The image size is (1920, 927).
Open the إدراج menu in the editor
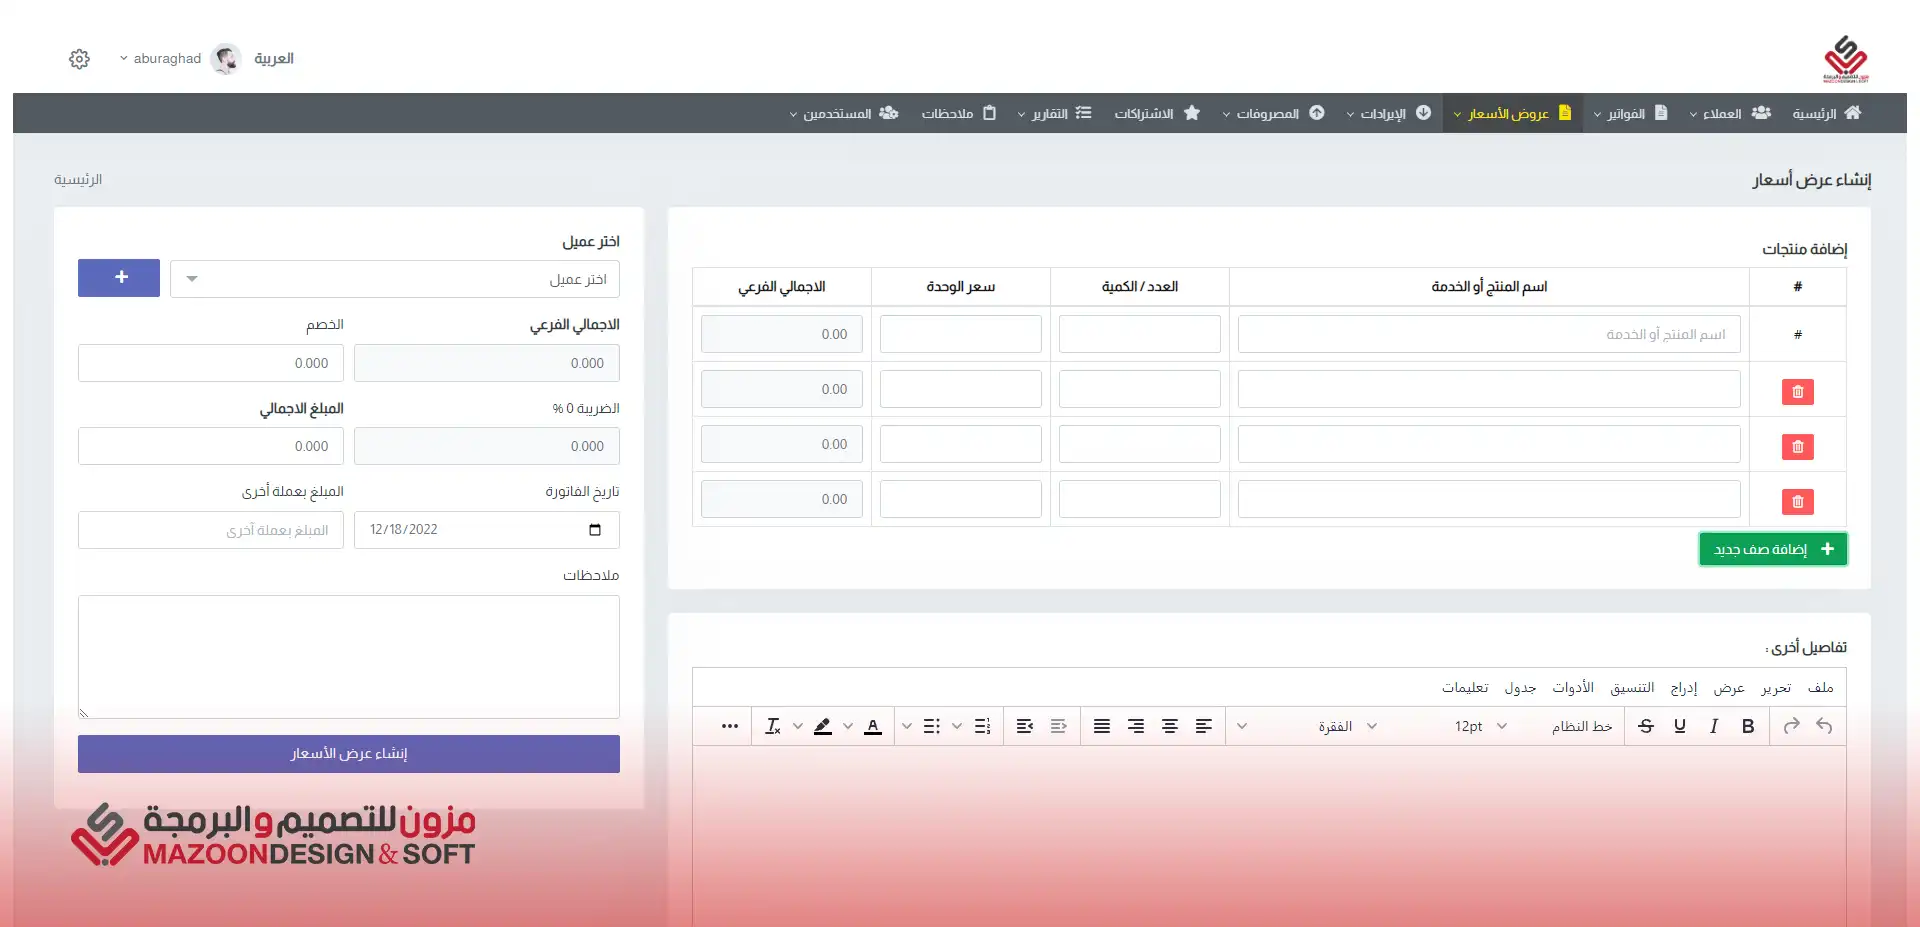(x=1683, y=688)
